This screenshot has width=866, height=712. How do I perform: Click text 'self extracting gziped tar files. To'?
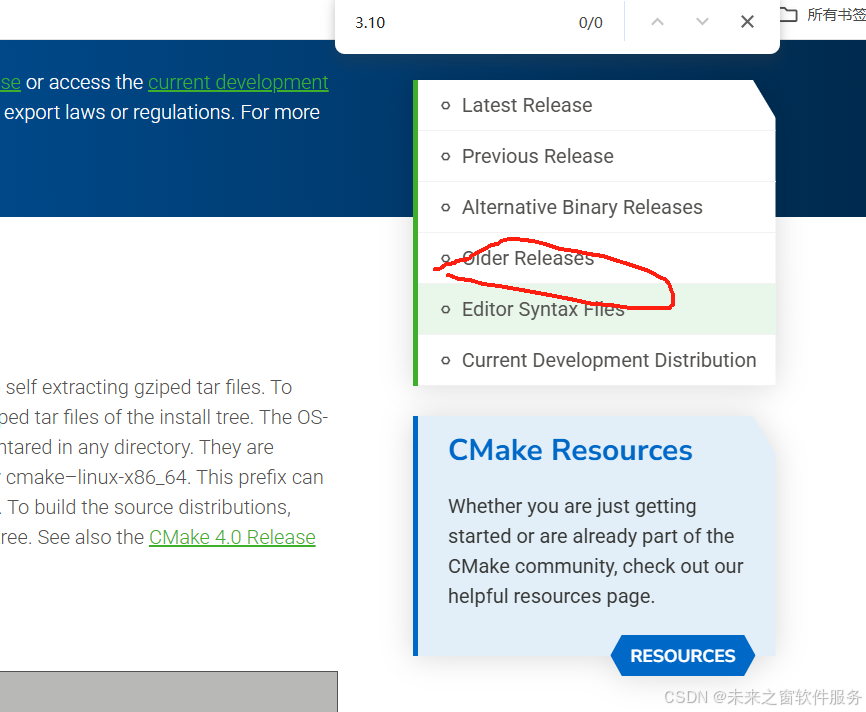point(149,387)
